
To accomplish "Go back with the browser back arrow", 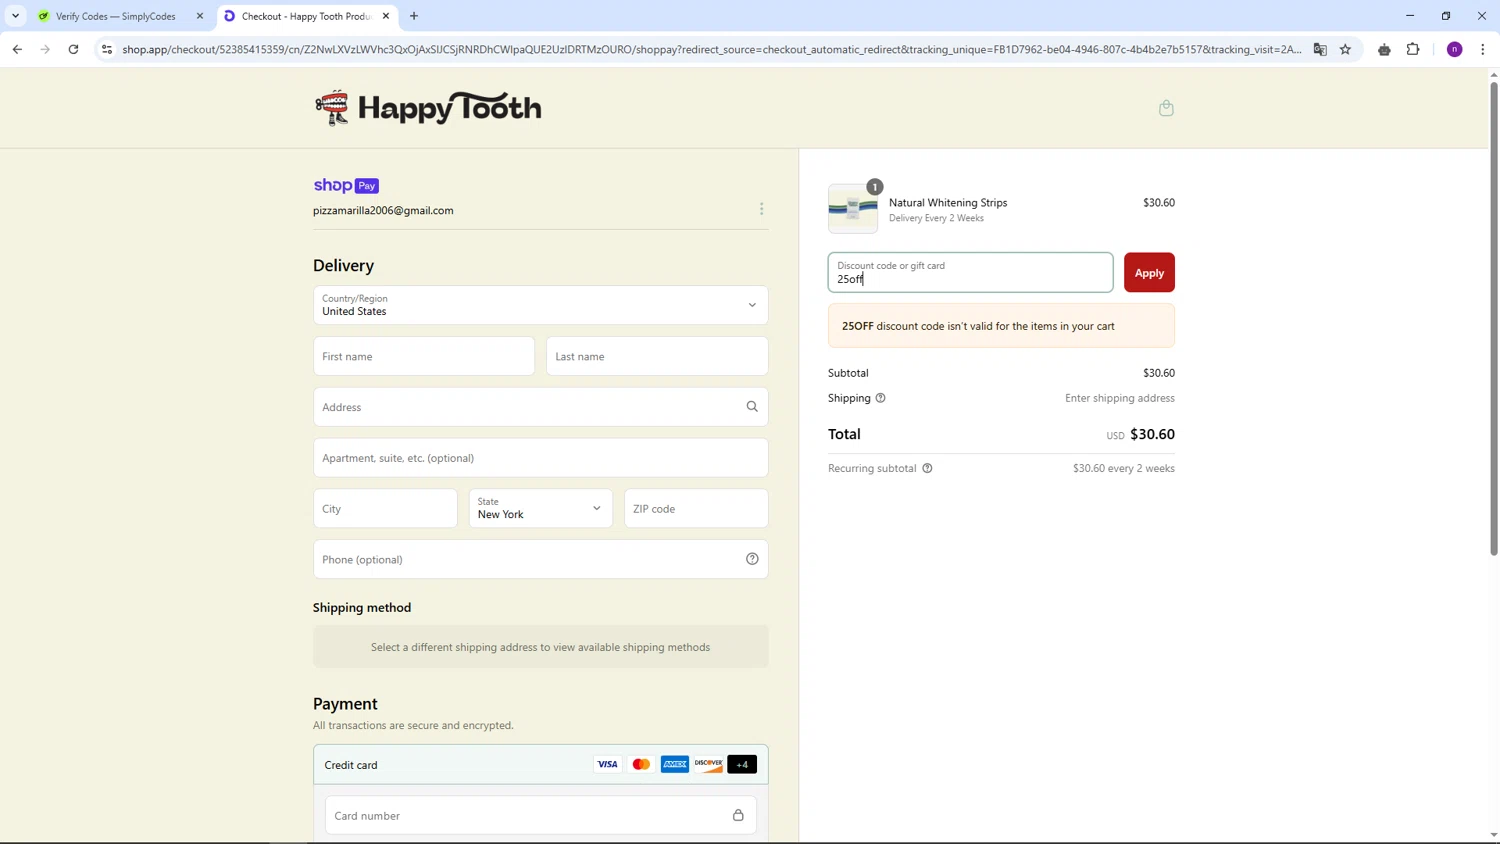I will tap(17, 49).
